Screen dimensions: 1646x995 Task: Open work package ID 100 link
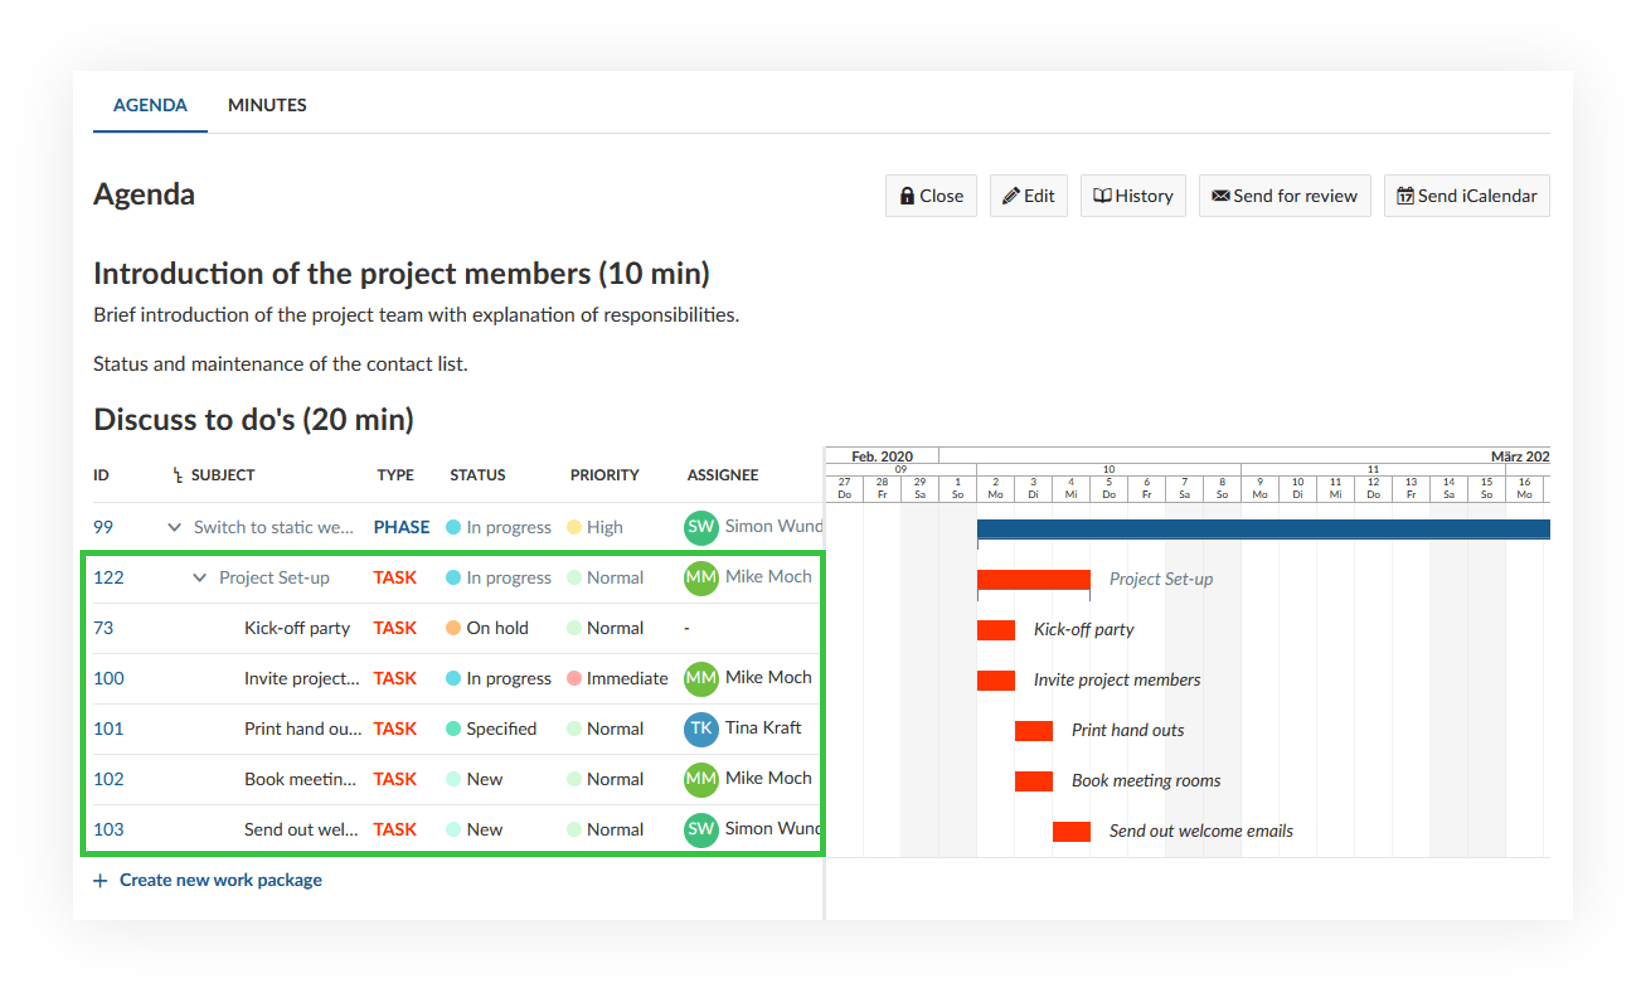pos(109,678)
